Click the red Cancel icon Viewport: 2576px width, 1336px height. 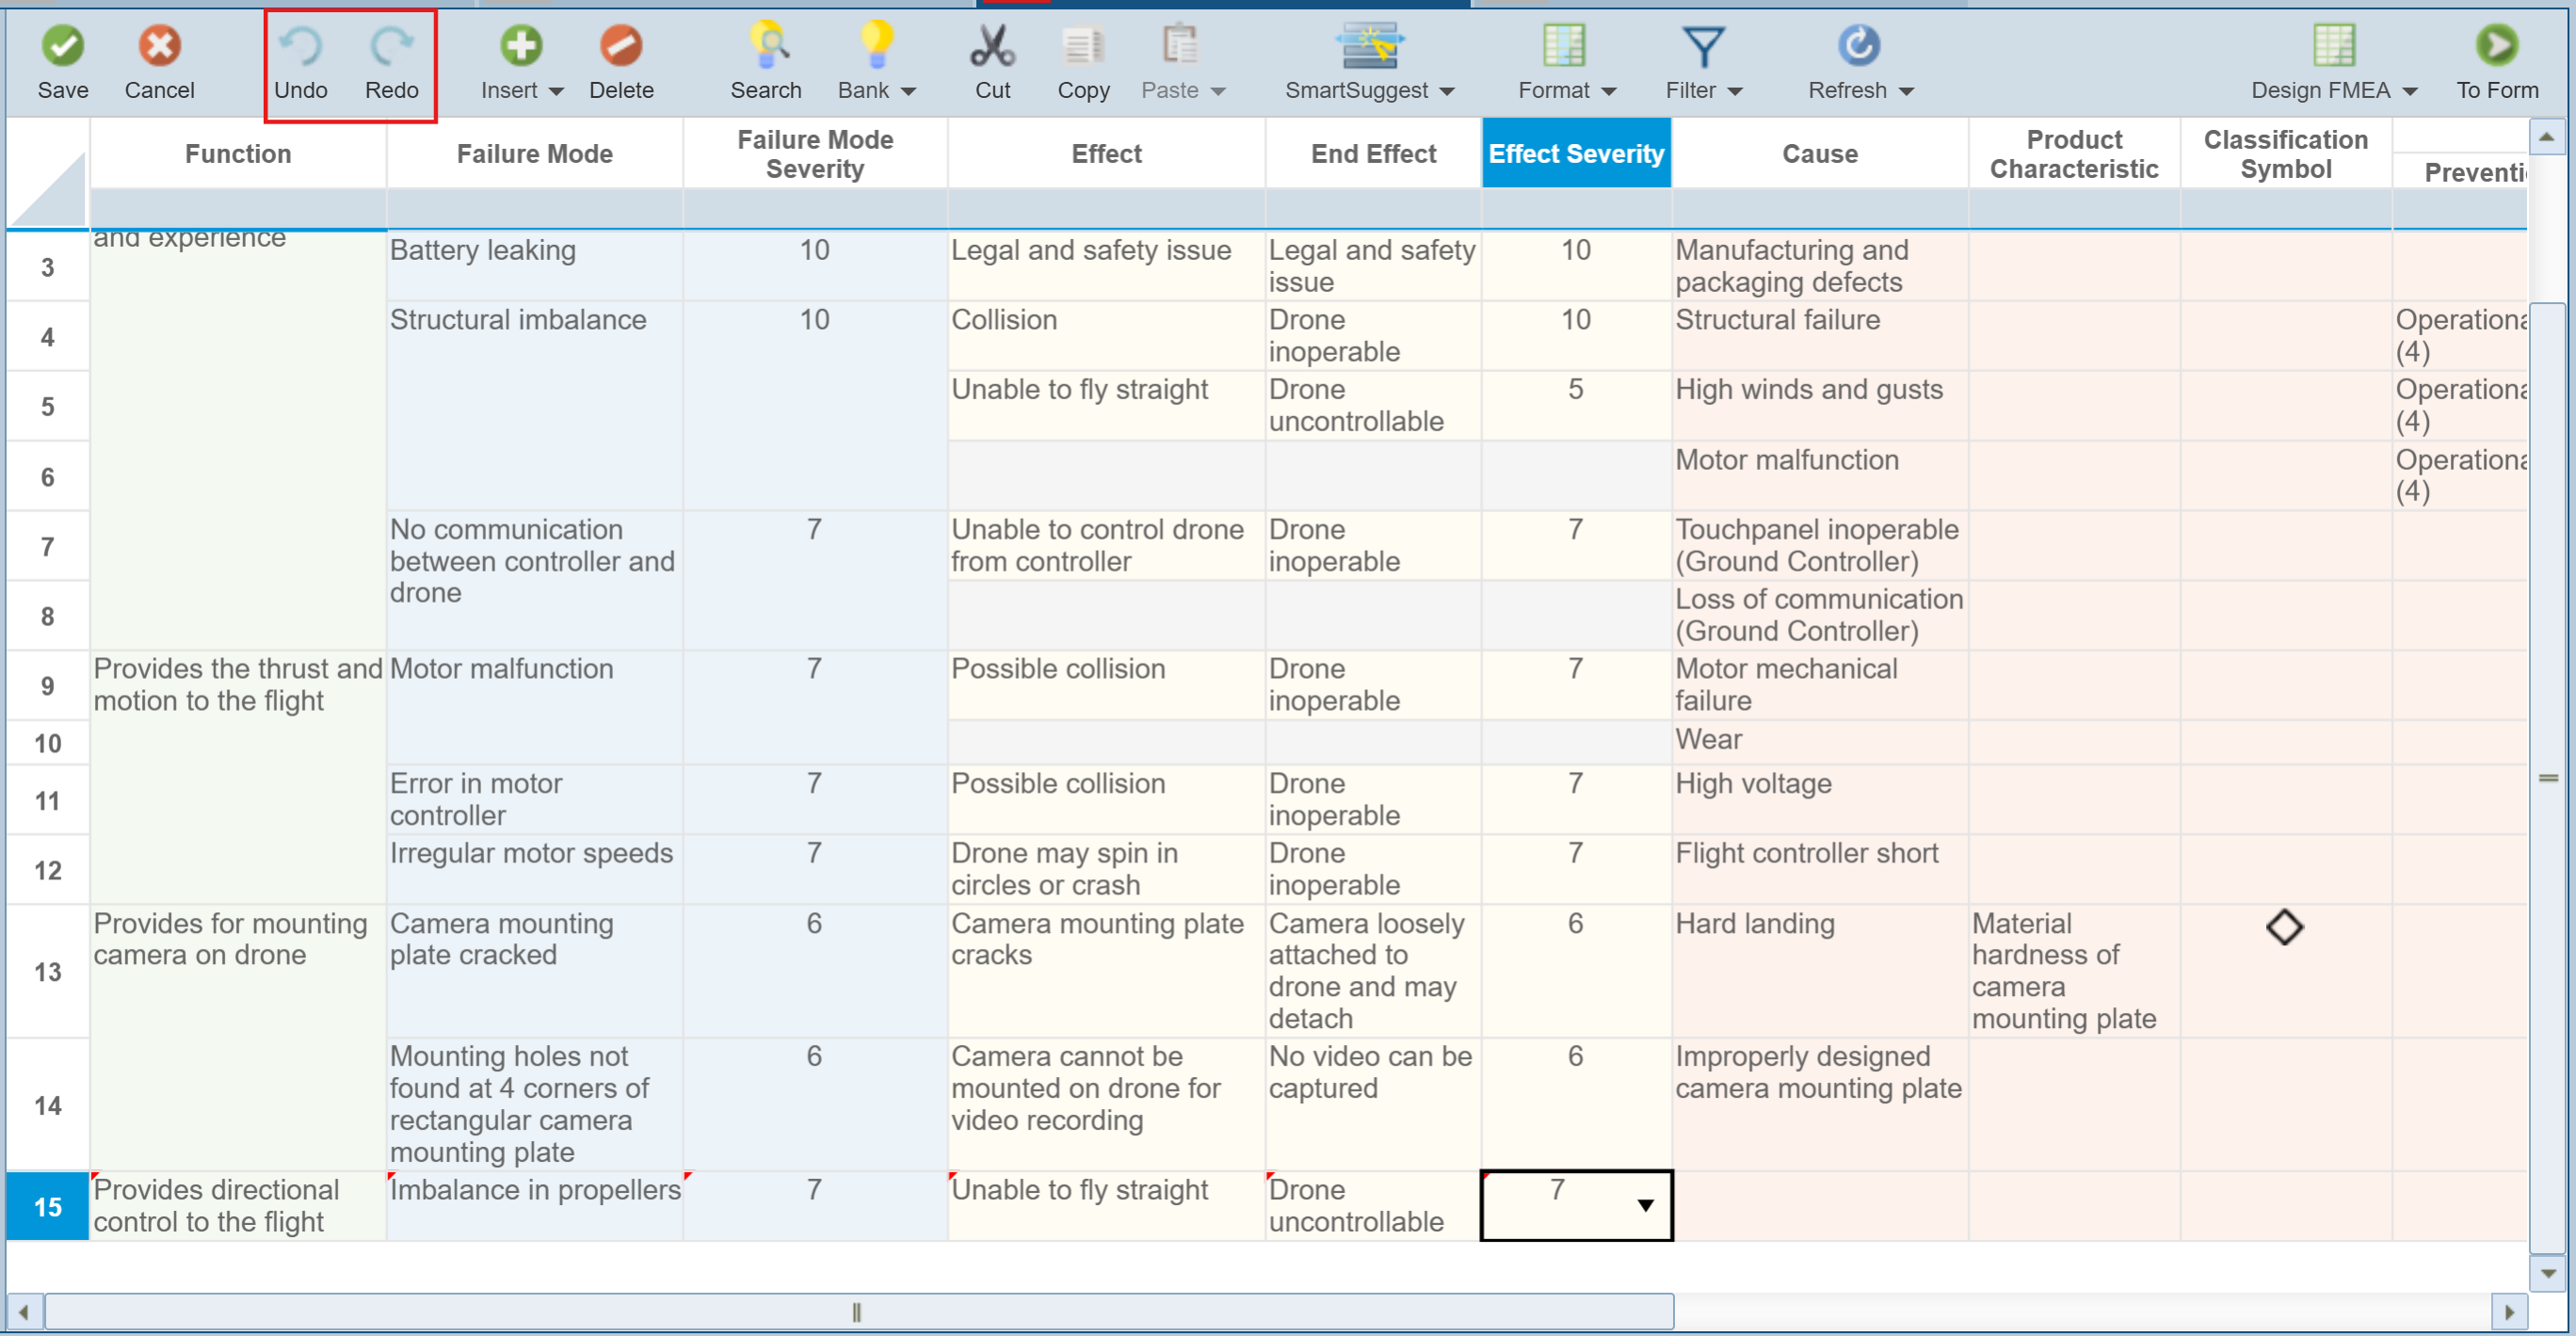point(159,46)
